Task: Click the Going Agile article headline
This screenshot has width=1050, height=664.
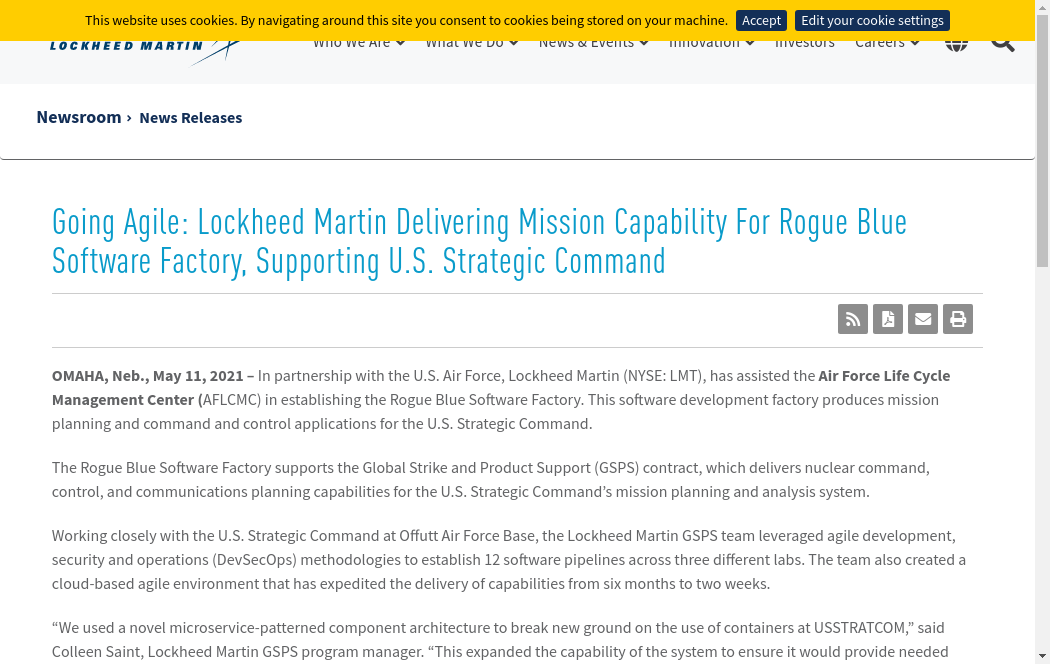Action: coord(479,241)
